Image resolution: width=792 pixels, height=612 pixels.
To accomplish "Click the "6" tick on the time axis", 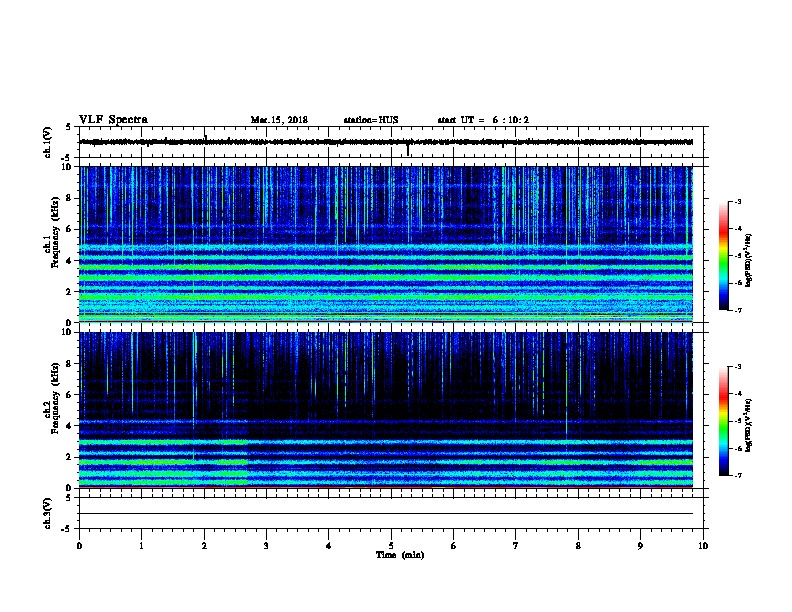I will click(454, 546).
